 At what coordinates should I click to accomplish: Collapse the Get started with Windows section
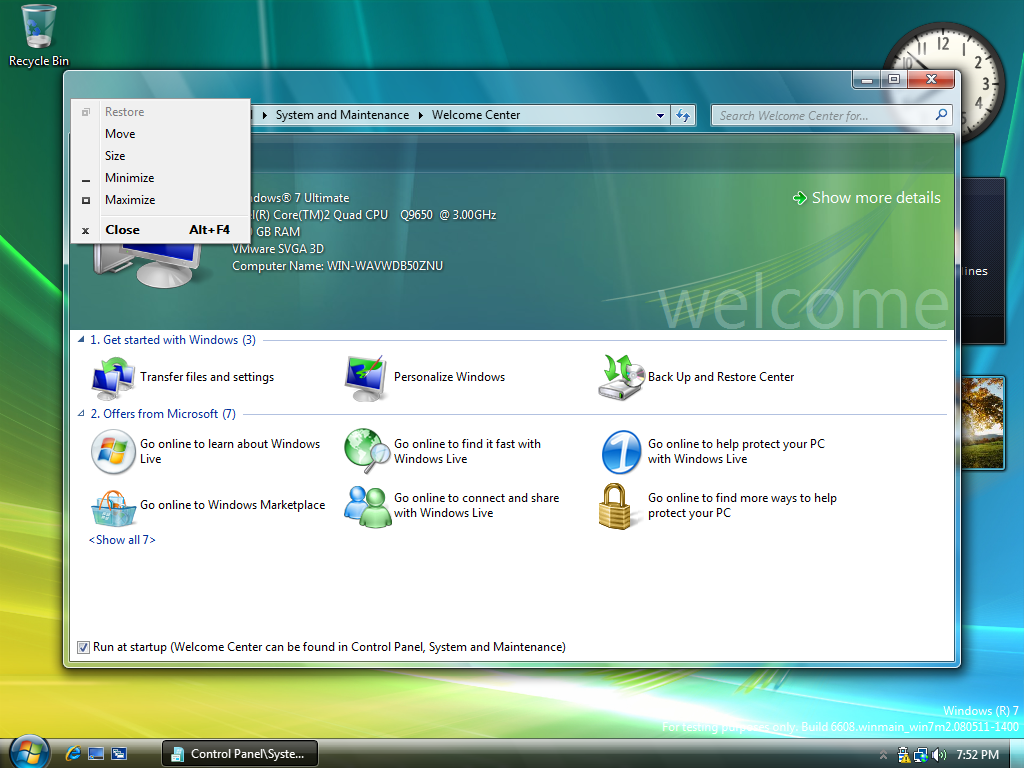(x=81, y=340)
